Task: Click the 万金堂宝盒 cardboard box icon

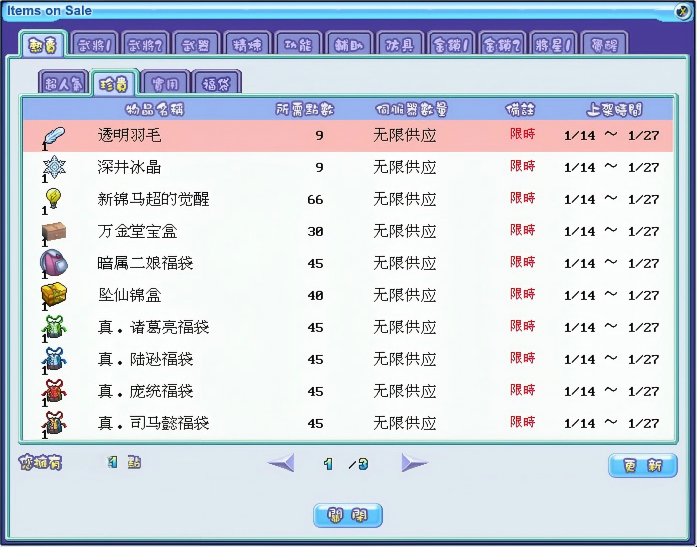Action: pyautogui.click(x=53, y=231)
